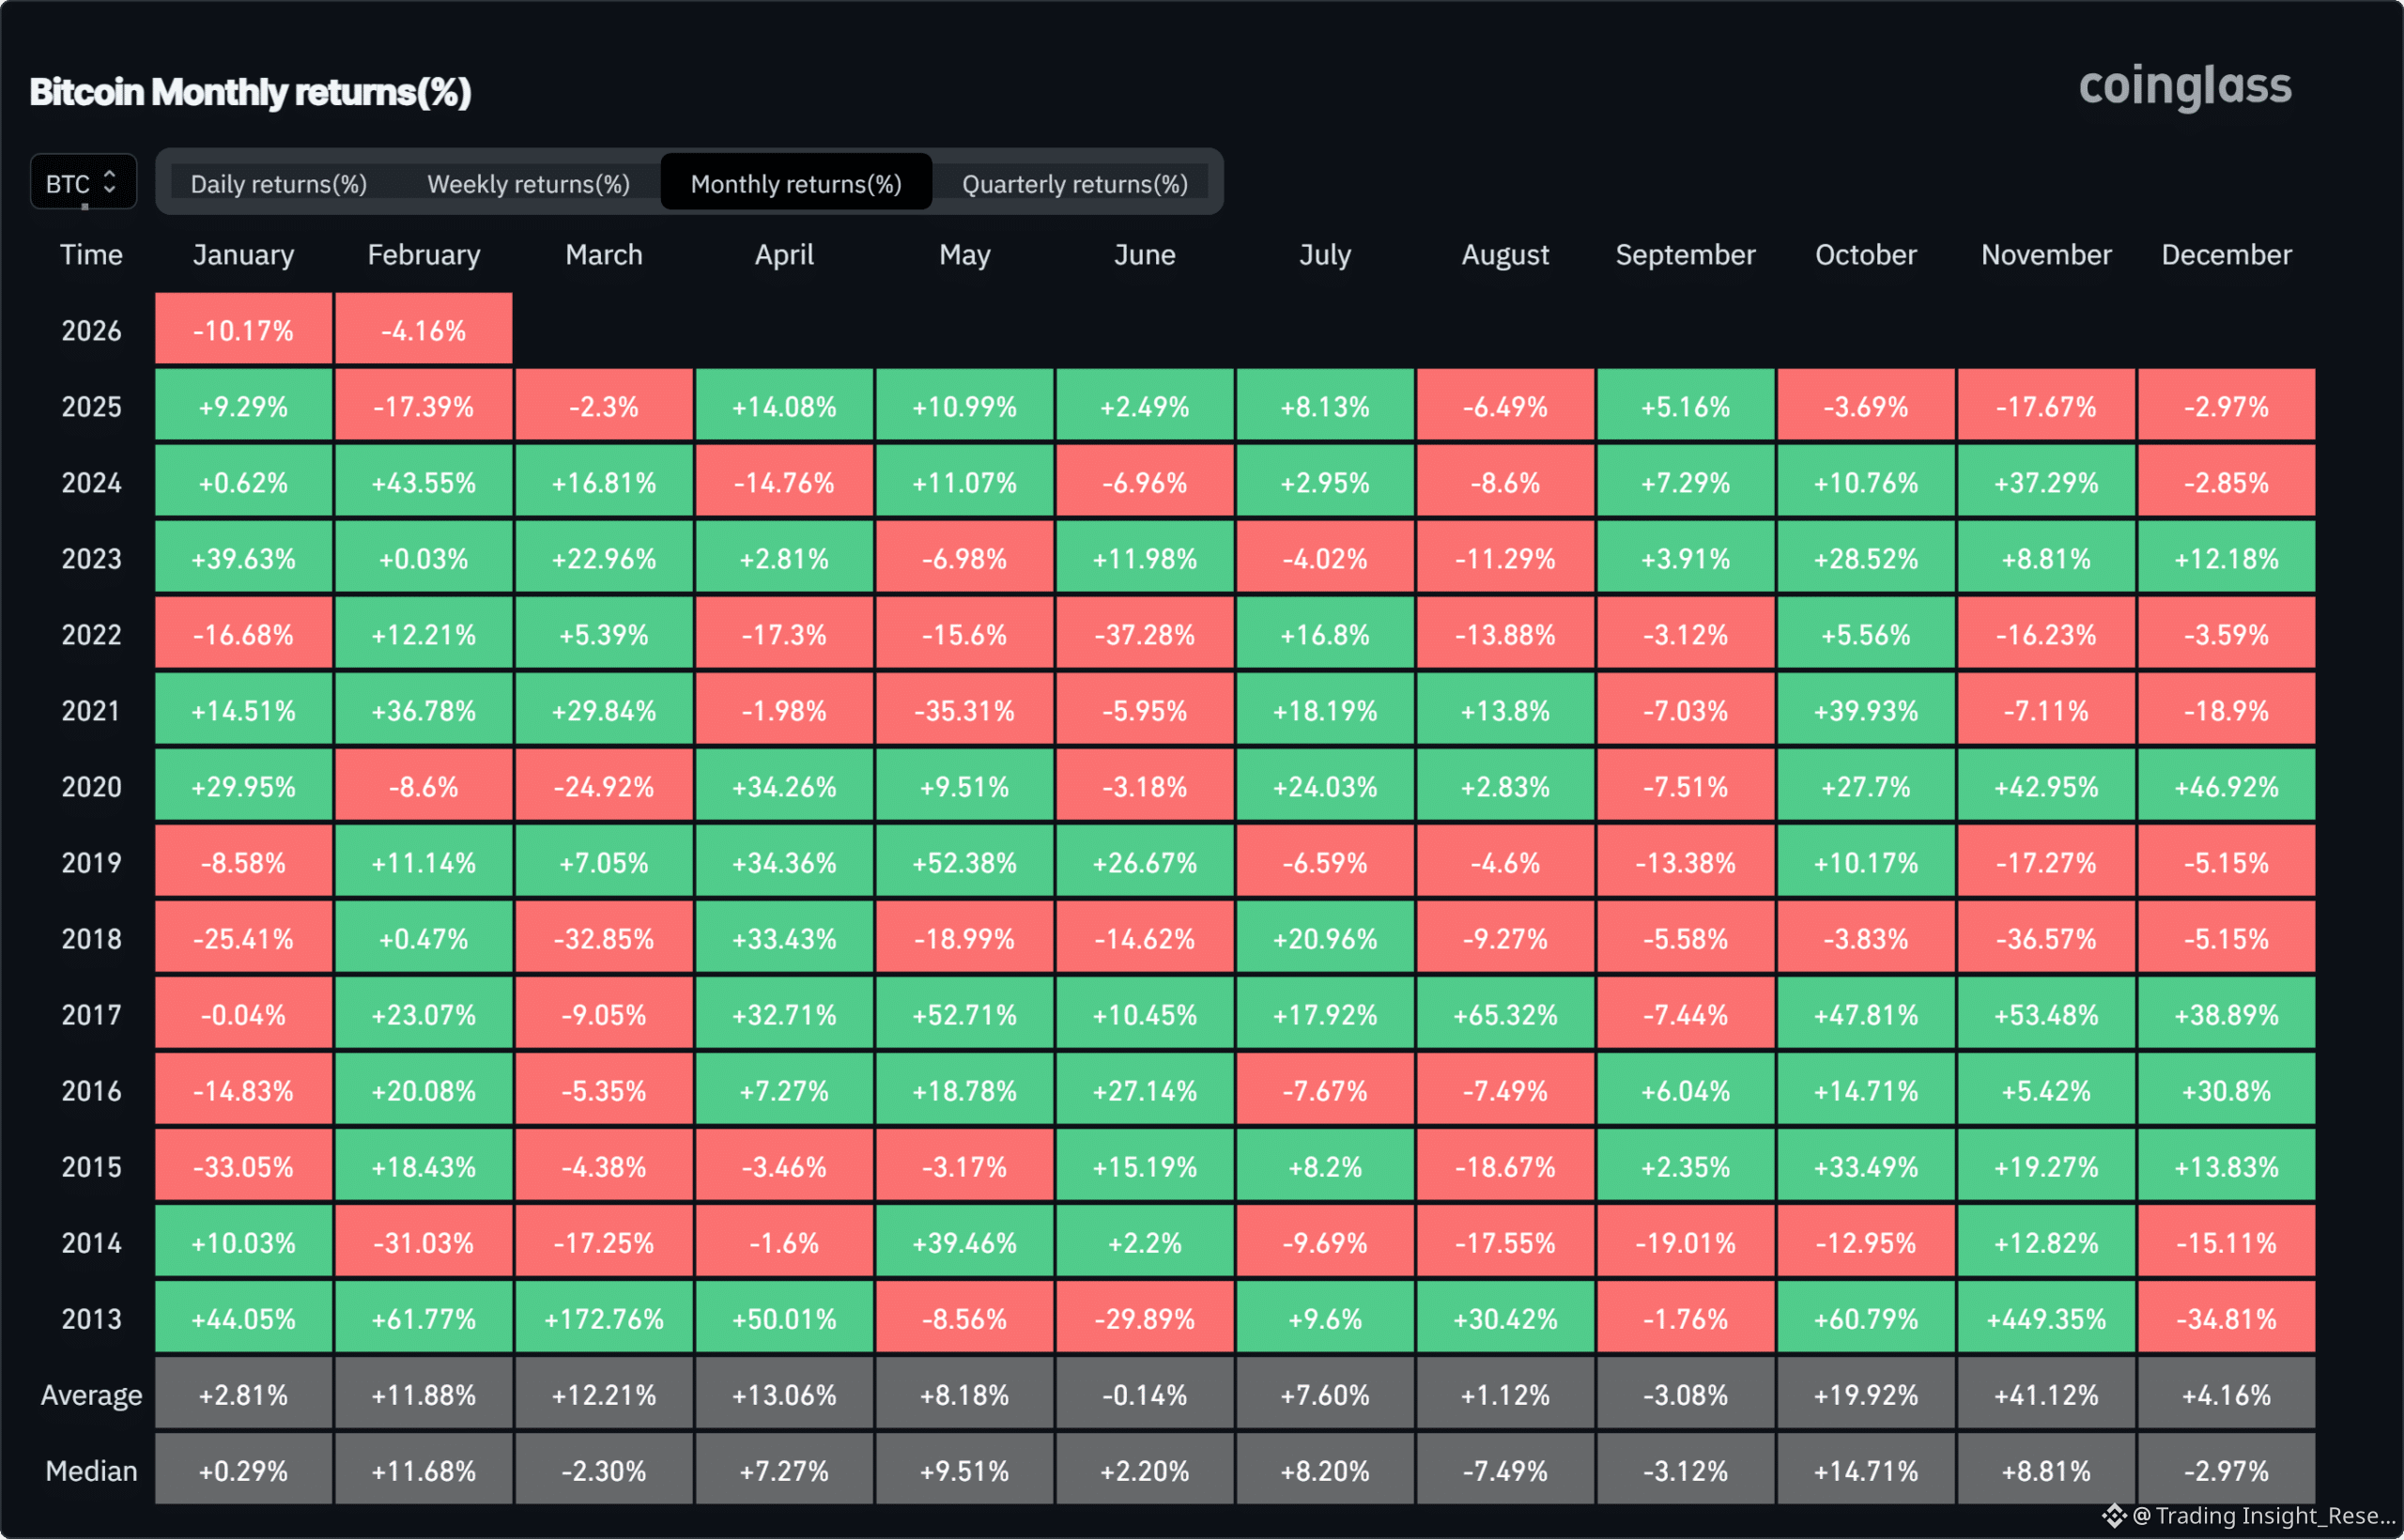This screenshot has width=2404, height=1540.
Task: Click the BTC selector up-down arrows
Action: (x=109, y=182)
